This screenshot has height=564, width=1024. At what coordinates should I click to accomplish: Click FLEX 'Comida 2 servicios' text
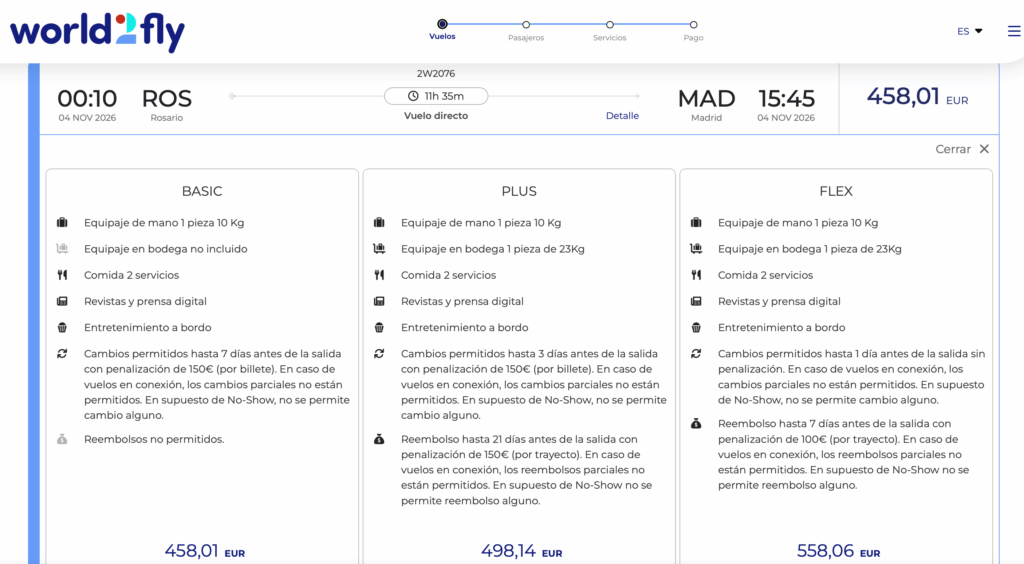tap(765, 275)
